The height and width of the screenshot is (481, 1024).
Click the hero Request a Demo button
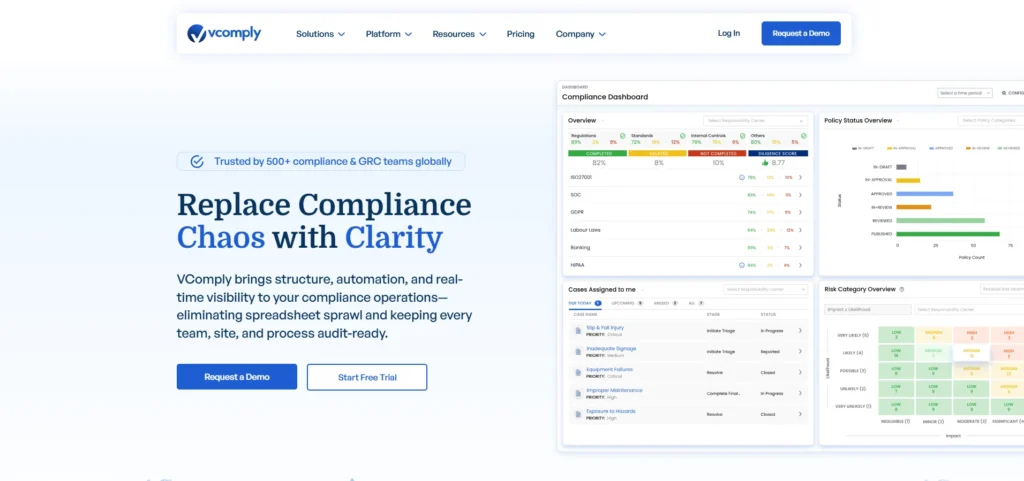click(236, 377)
